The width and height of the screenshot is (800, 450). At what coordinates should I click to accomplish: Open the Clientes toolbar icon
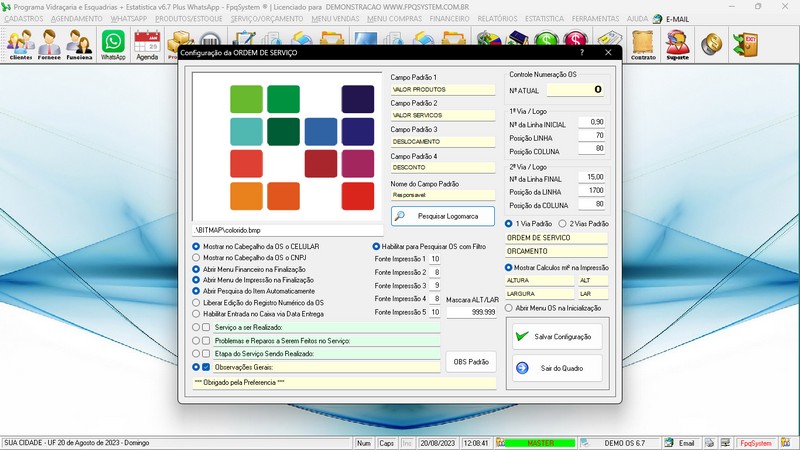[20, 44]
